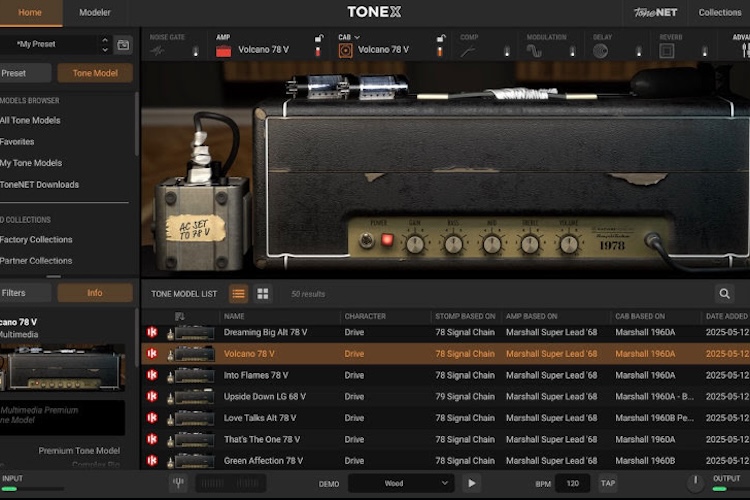The image size is (750, 500).
Task: Open the Advanced parameters sliders icon
Action: pos(745,50)
